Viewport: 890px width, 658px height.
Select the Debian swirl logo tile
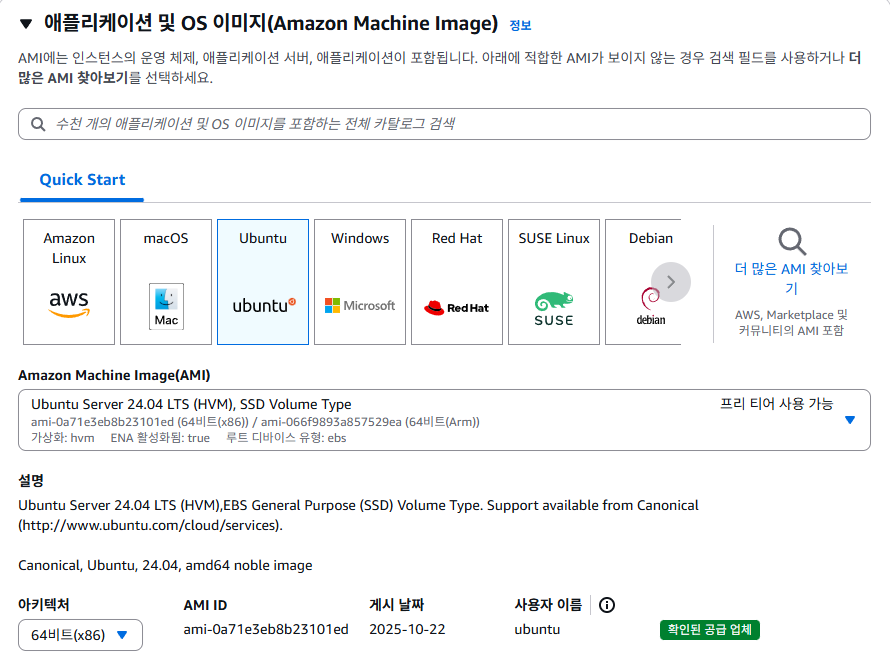coord(643,282)
